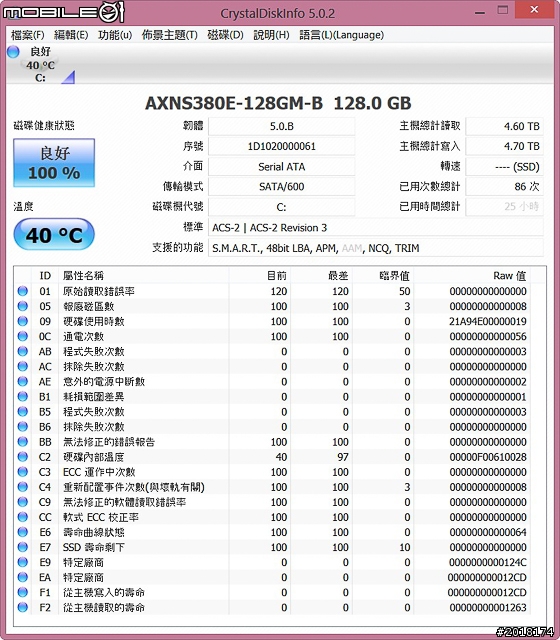Click the firmware field 5.0.B
The width and height of the screenshot is (560, 640).
click(x=282, y=126)
